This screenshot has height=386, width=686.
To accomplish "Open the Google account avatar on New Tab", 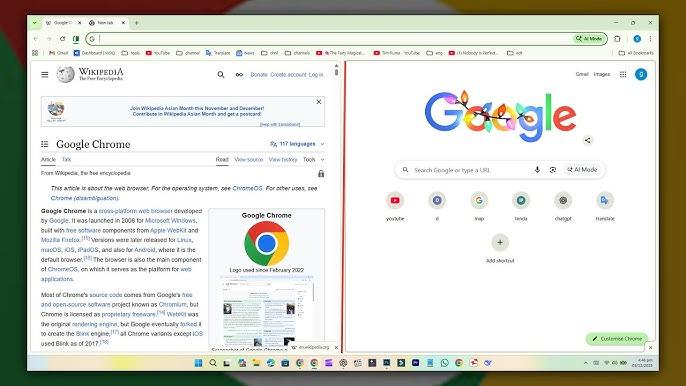I will point(641,74).
